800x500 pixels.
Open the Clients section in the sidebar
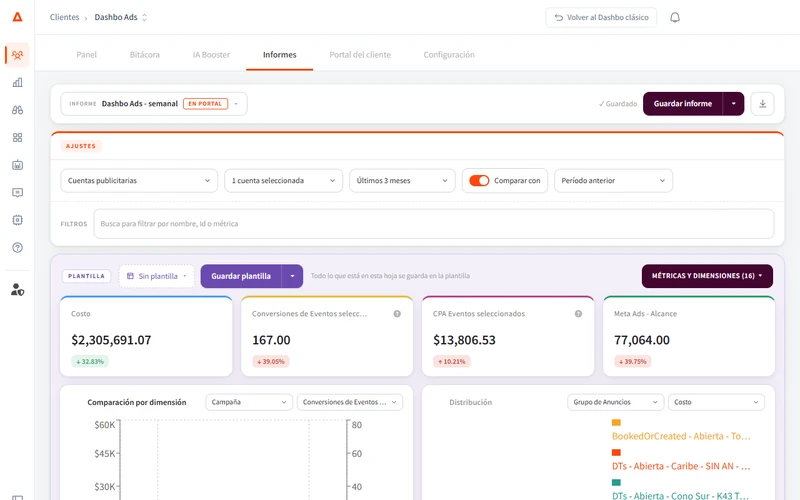tap(17, 55)
